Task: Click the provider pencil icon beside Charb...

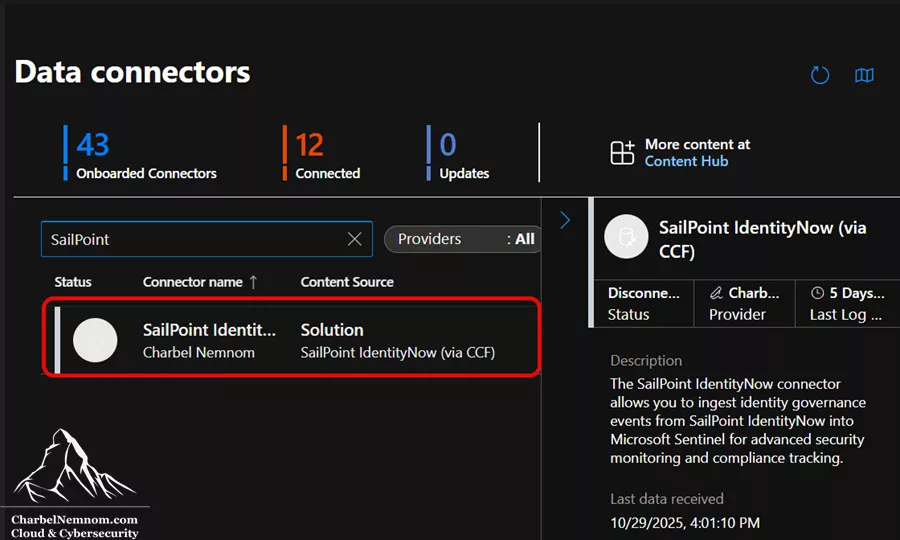Action: [716, 293]
